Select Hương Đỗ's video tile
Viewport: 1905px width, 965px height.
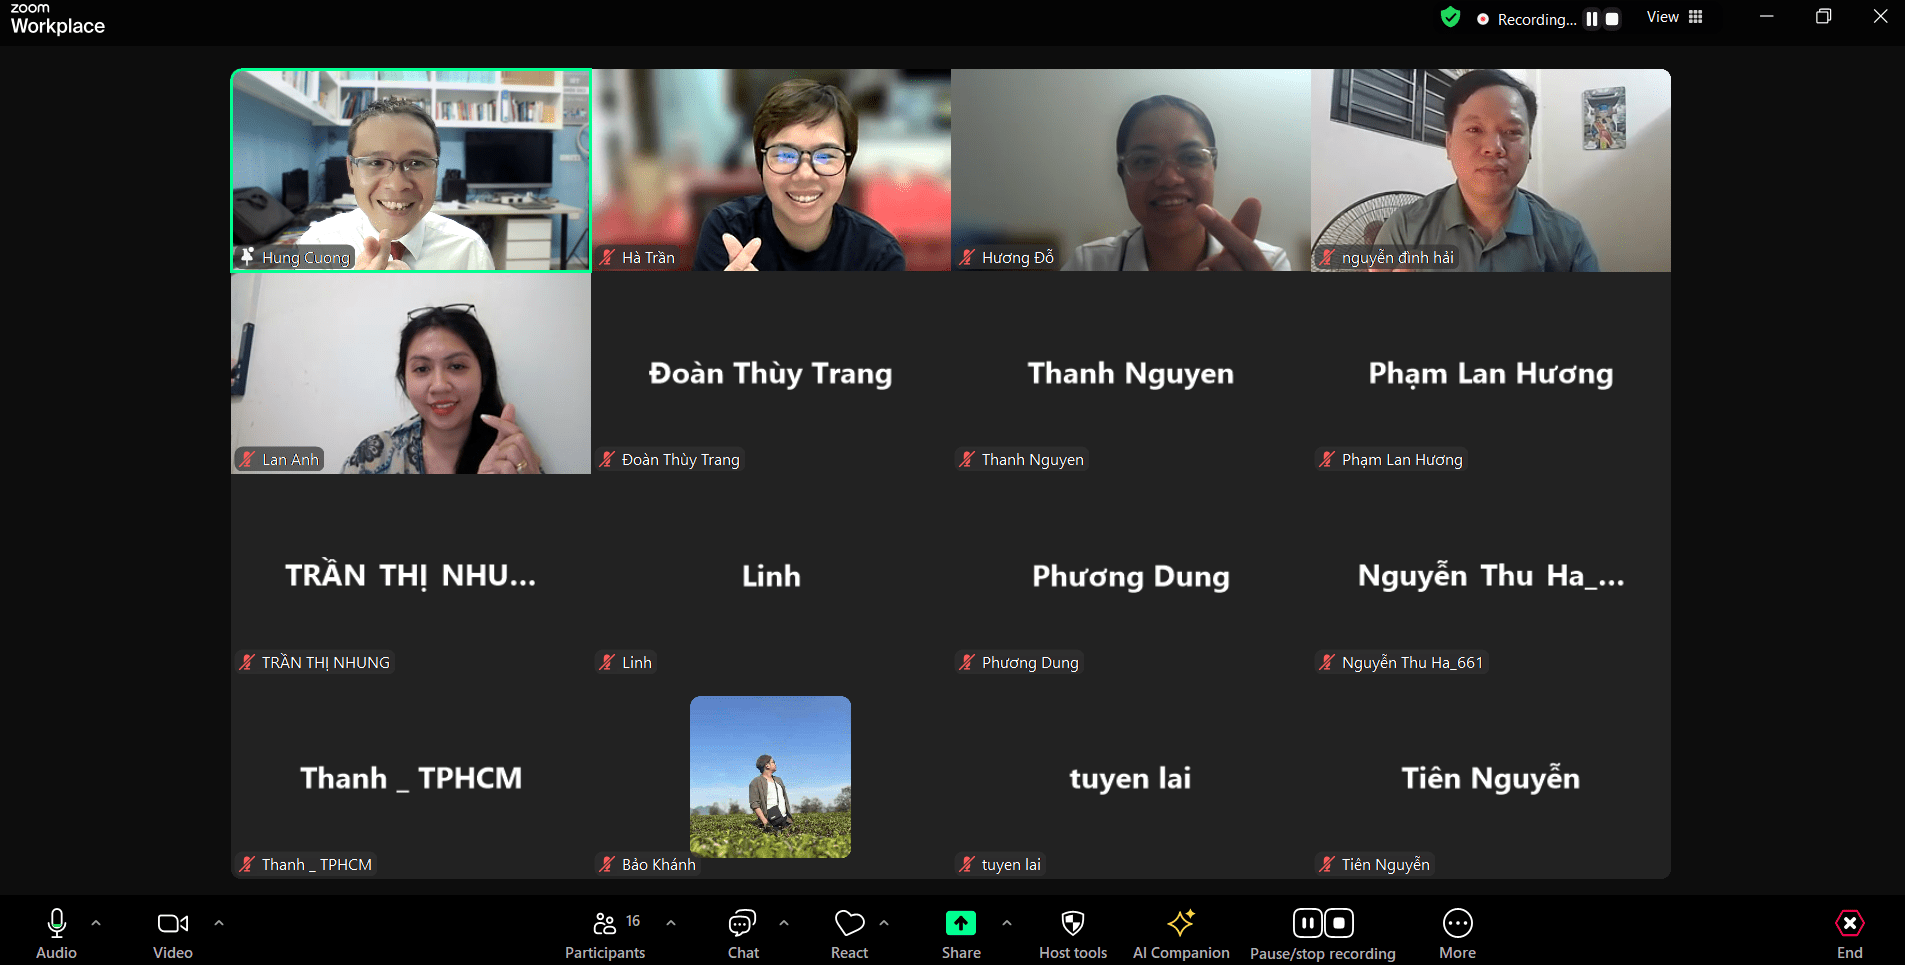coord(1131,170)
